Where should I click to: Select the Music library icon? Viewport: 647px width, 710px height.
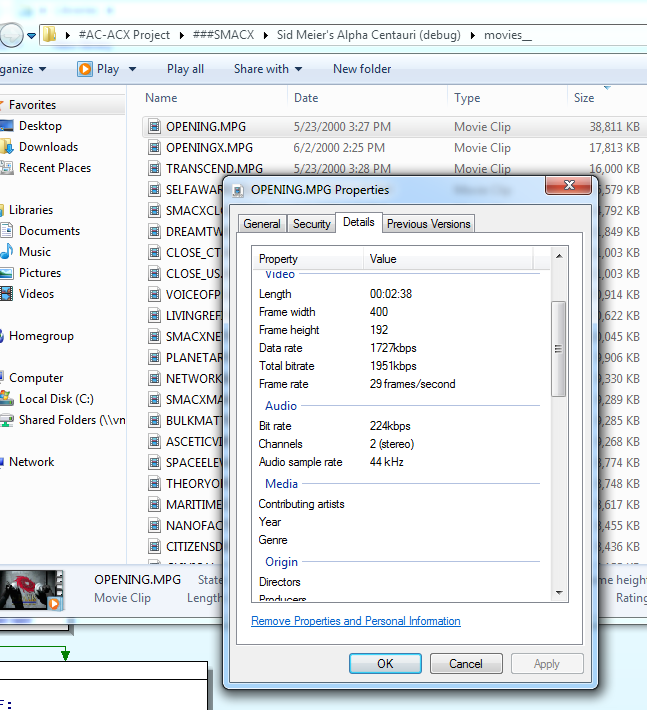pyautogui.click(x=5, y=252)
